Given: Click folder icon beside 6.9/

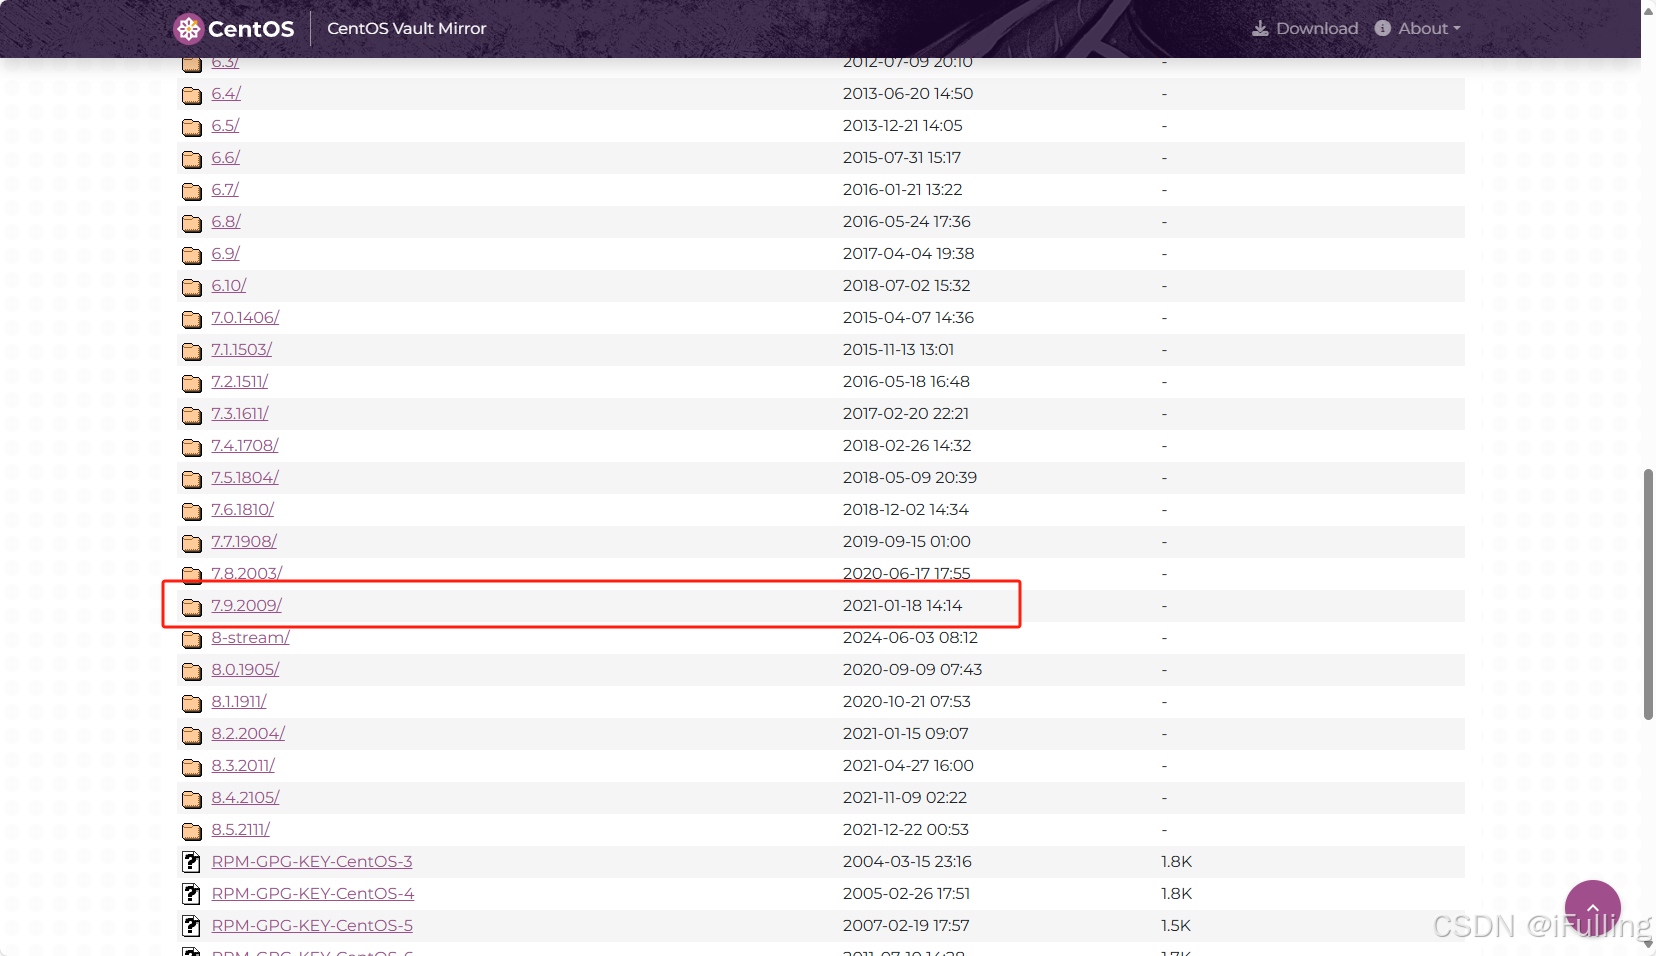Looking at the screenshot, I should pyautogui.click(x=192, y=255).
